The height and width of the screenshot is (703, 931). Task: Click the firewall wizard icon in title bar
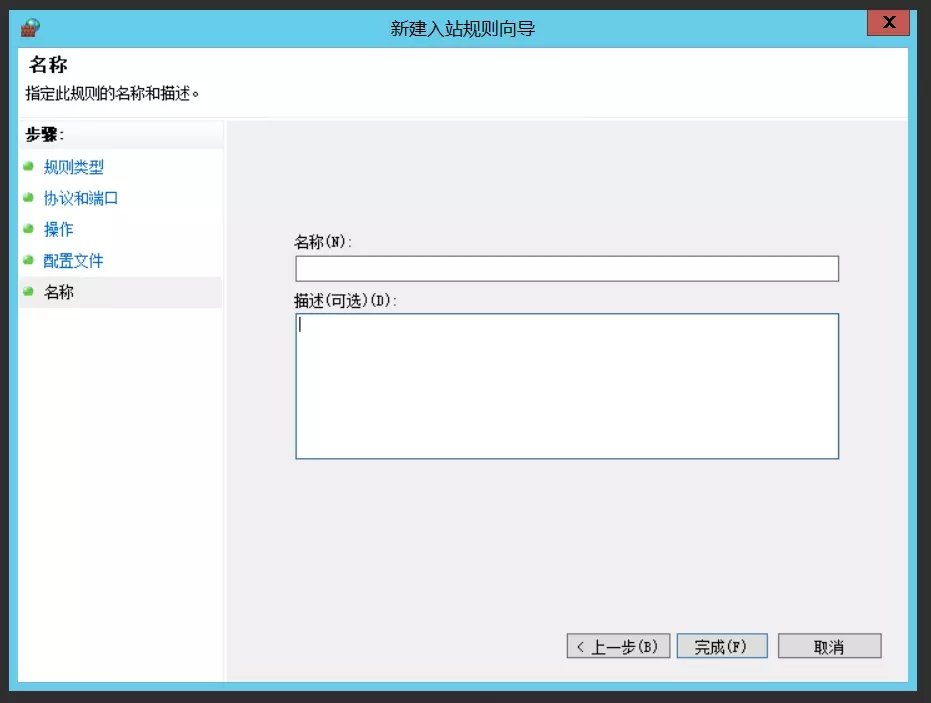coord(31,27)
